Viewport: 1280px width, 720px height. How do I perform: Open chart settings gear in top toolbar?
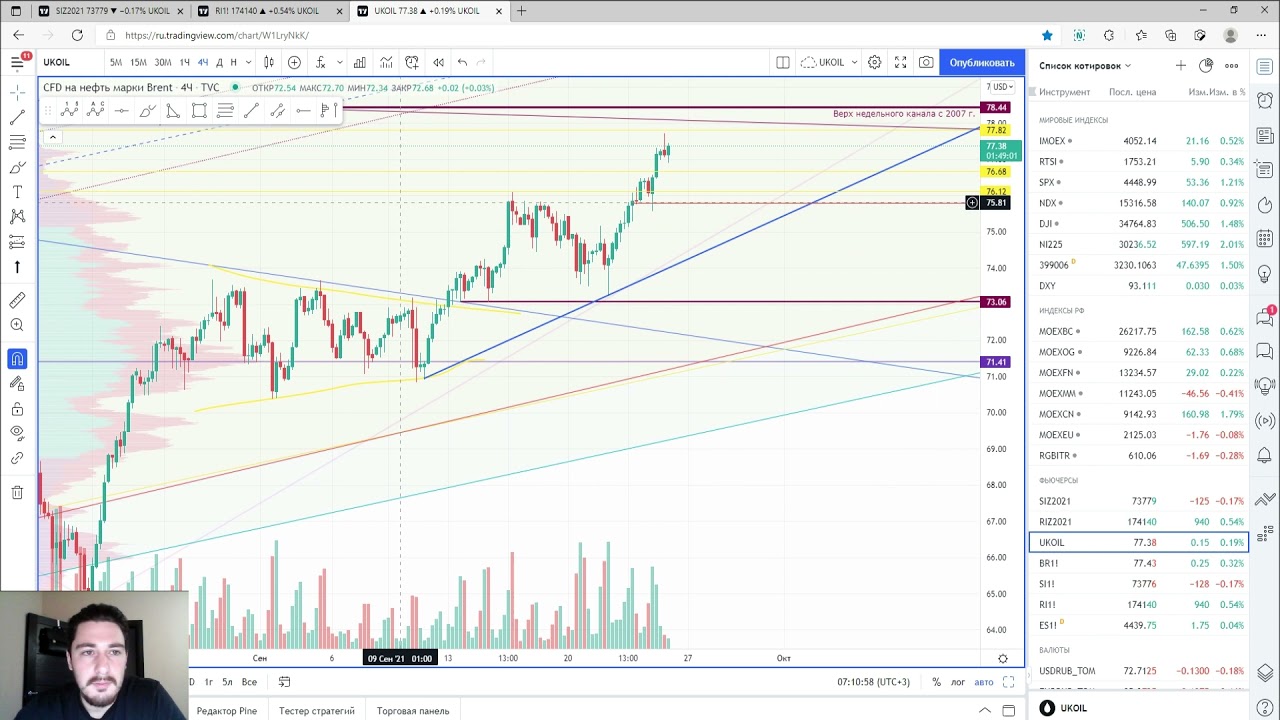[874, 62]
